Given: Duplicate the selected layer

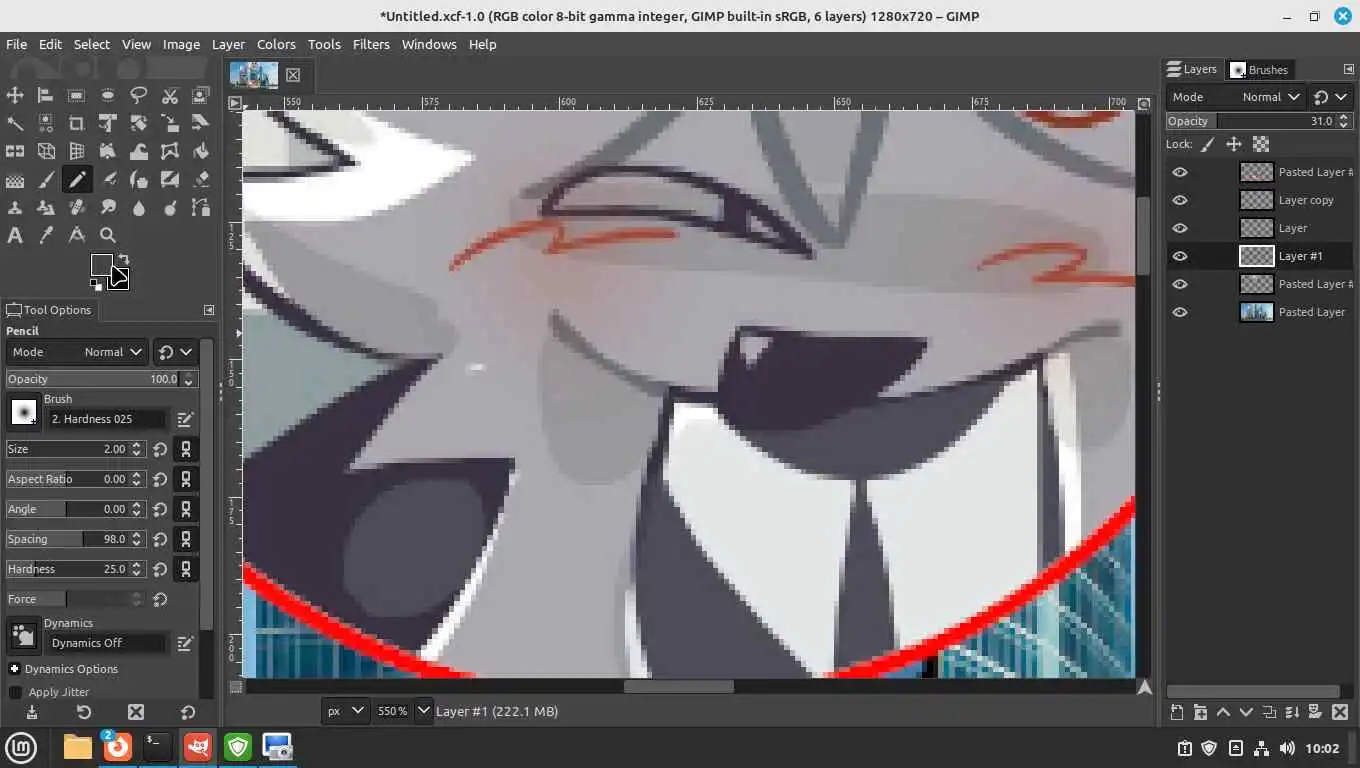Looking at the screenshot, I should pyautogui.click(x=1269, y=712).
